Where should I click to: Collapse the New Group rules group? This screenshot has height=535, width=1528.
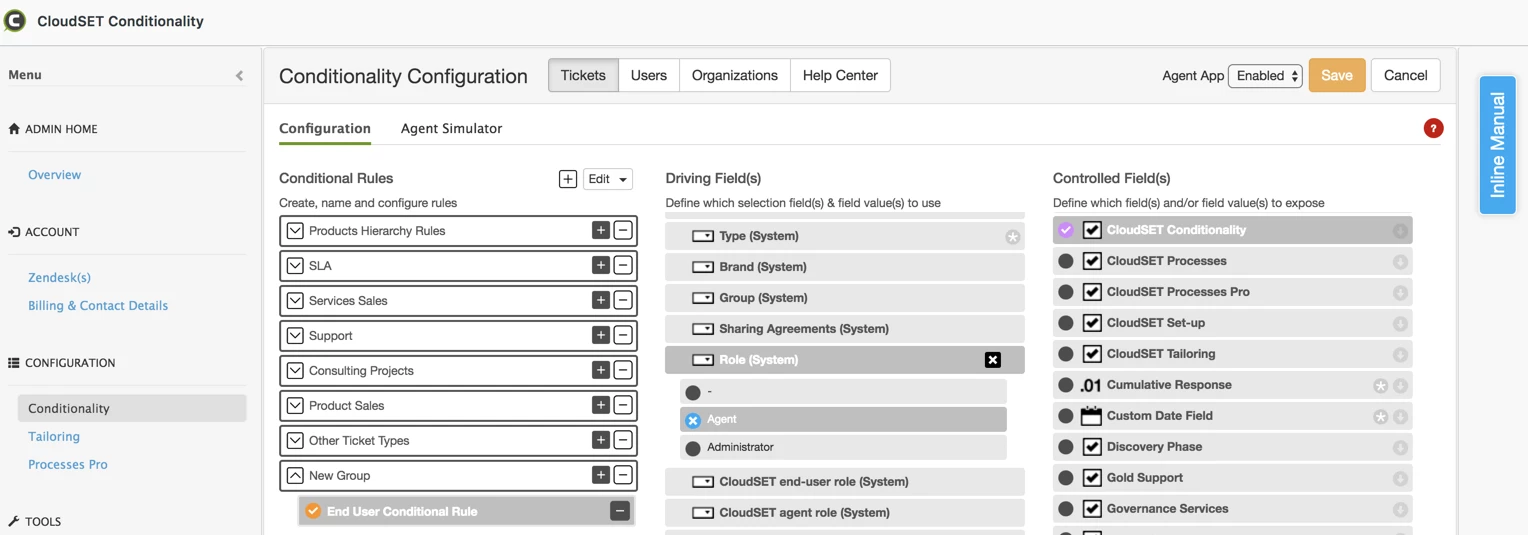coord(295,476)
